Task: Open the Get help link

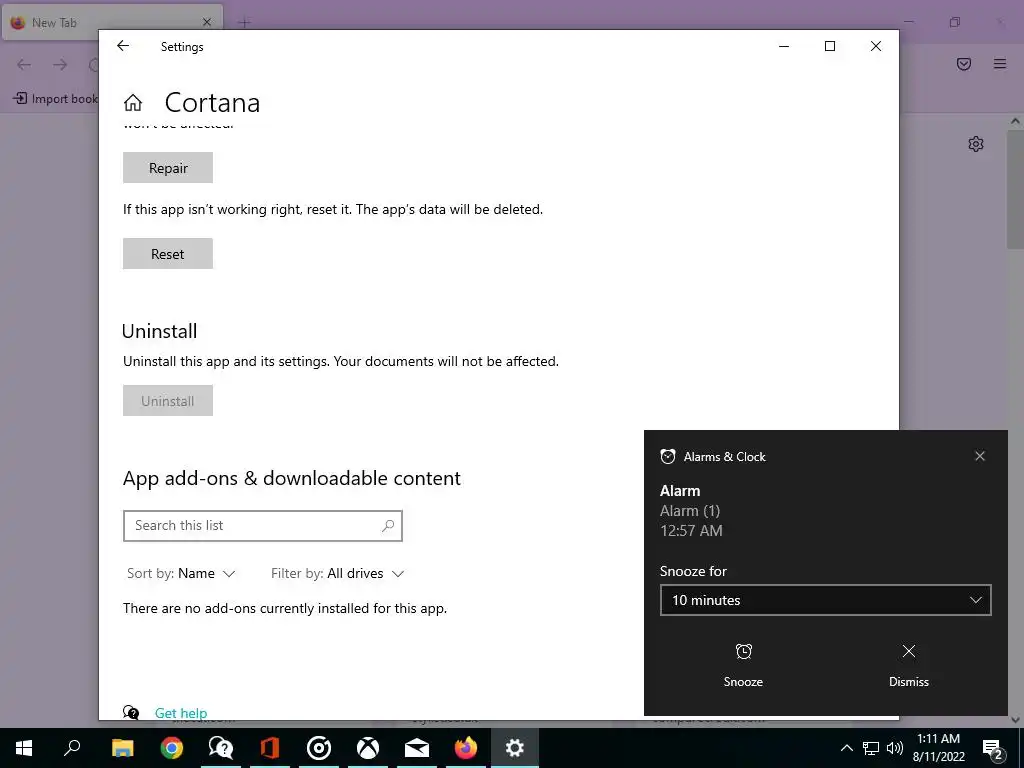Action: pyautogui.click(x=181, y=712)
